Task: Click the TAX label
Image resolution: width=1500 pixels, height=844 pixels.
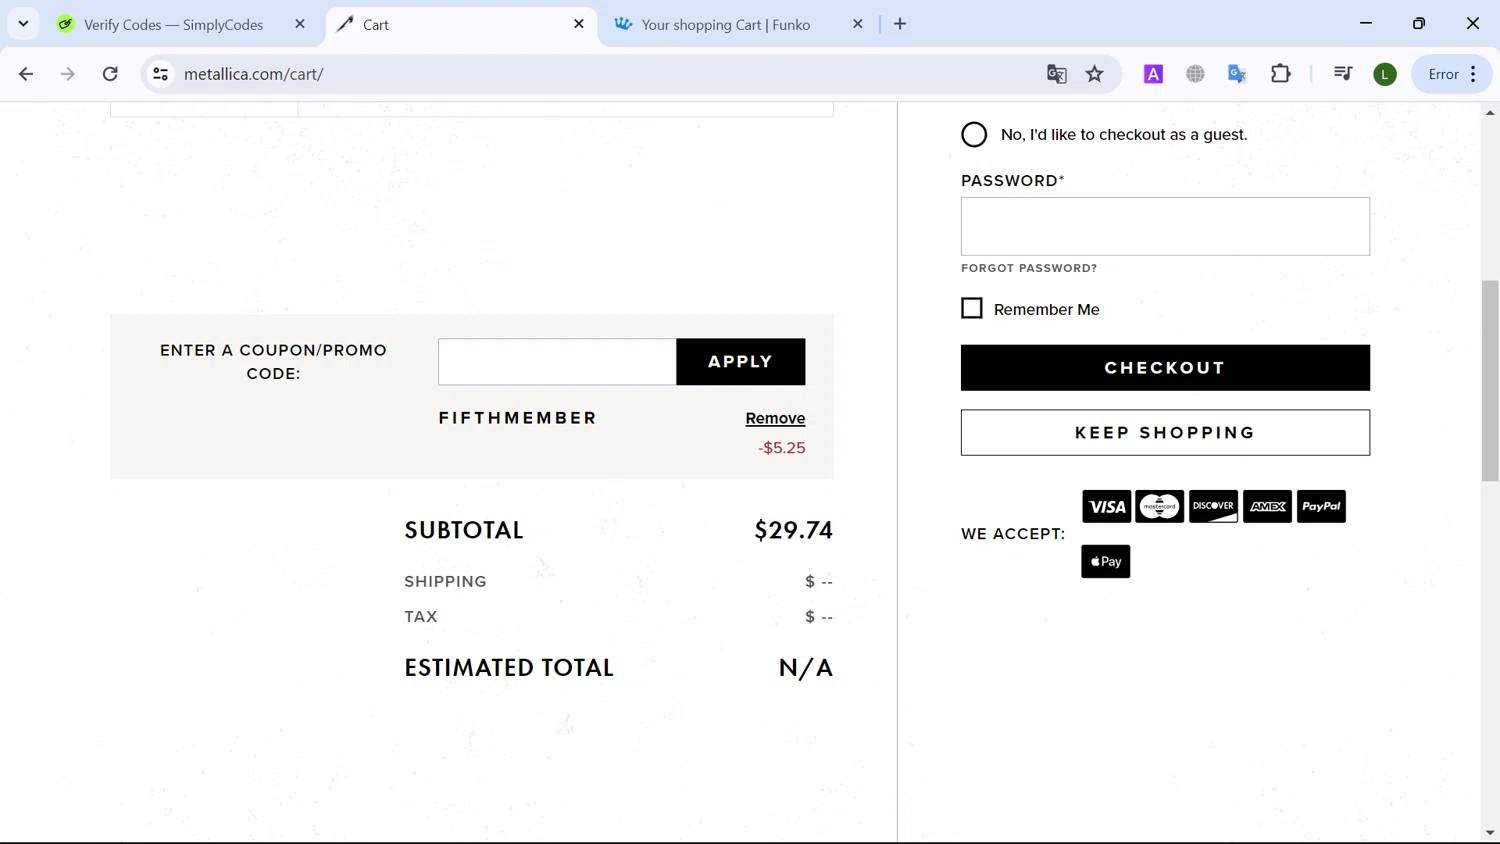Action: pos(421,617)
